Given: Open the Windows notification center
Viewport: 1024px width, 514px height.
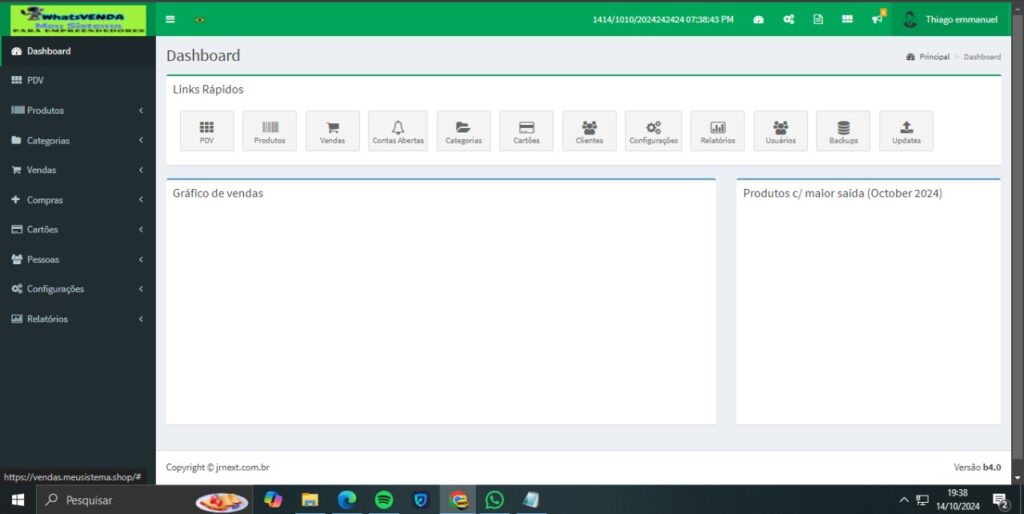Looking at the screenshot, I should [x=1000, y=501].
